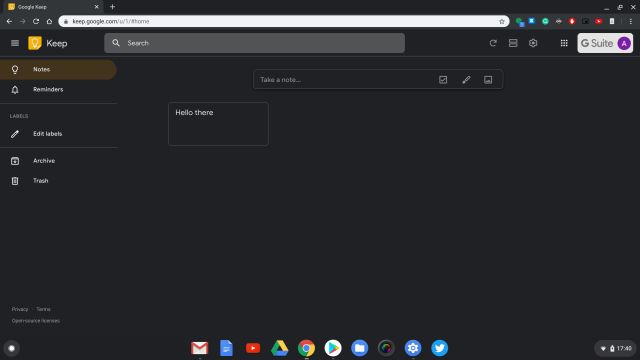Switch to list view icon

click(x=513, y=43)
